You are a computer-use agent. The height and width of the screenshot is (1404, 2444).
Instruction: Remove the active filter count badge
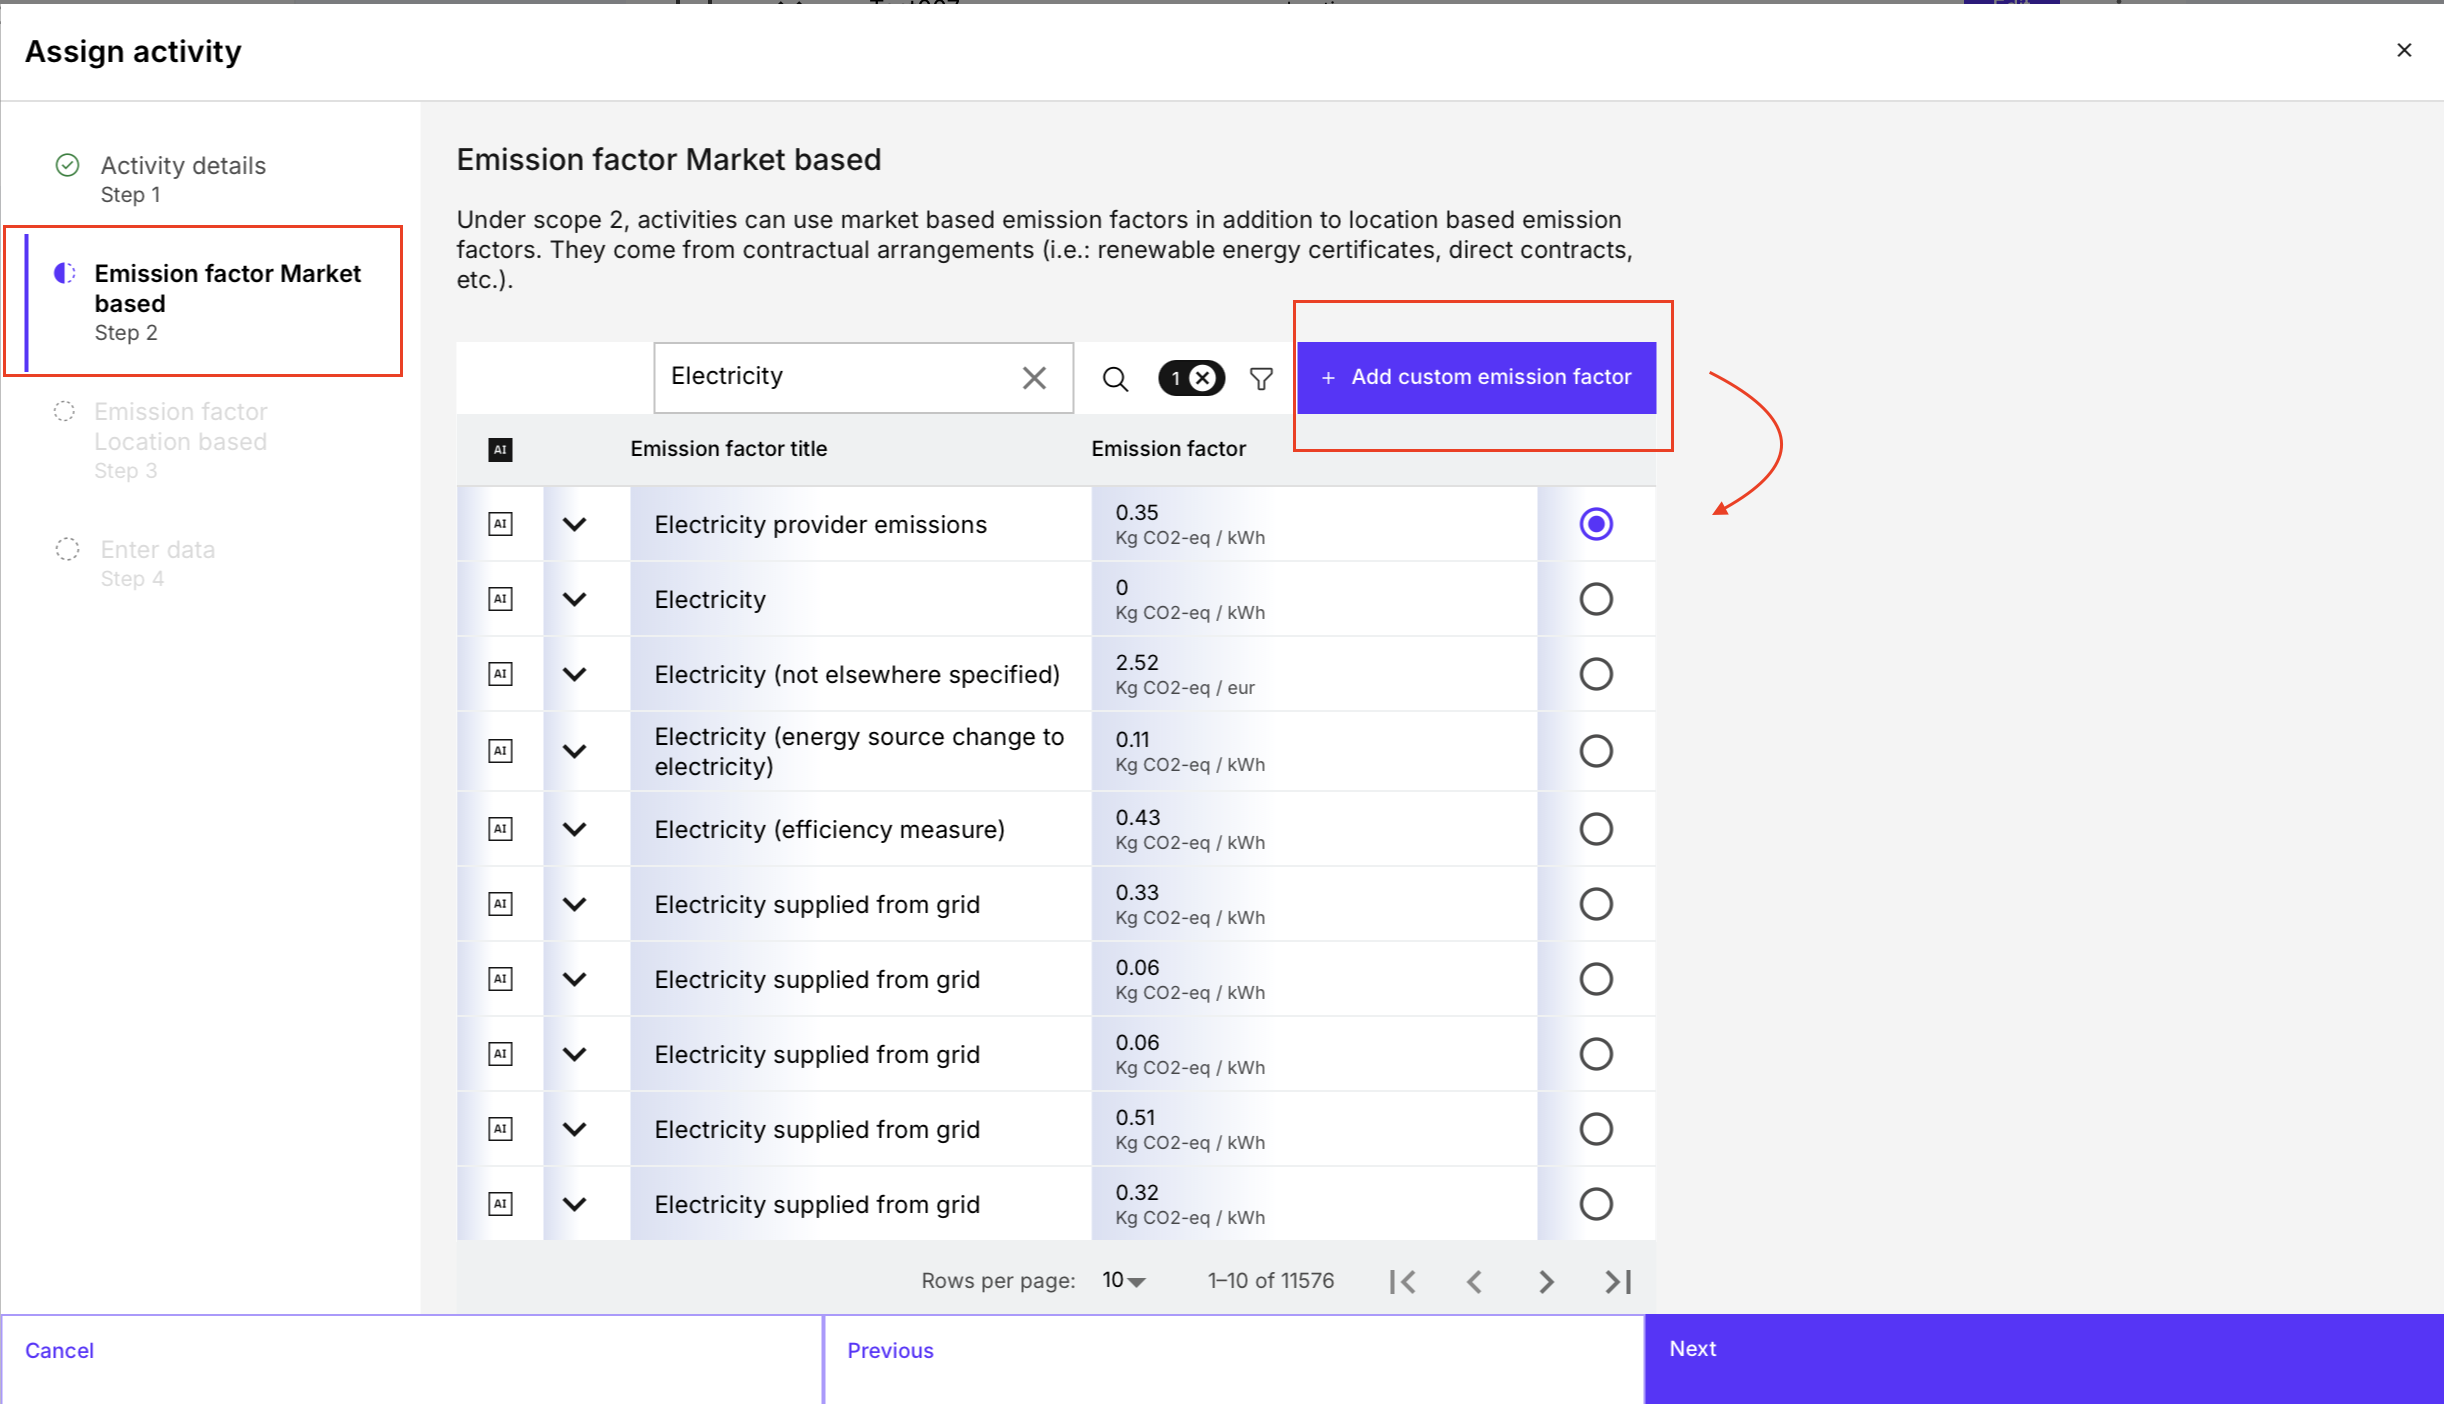pyautogui.click(x=1203, y=378)
